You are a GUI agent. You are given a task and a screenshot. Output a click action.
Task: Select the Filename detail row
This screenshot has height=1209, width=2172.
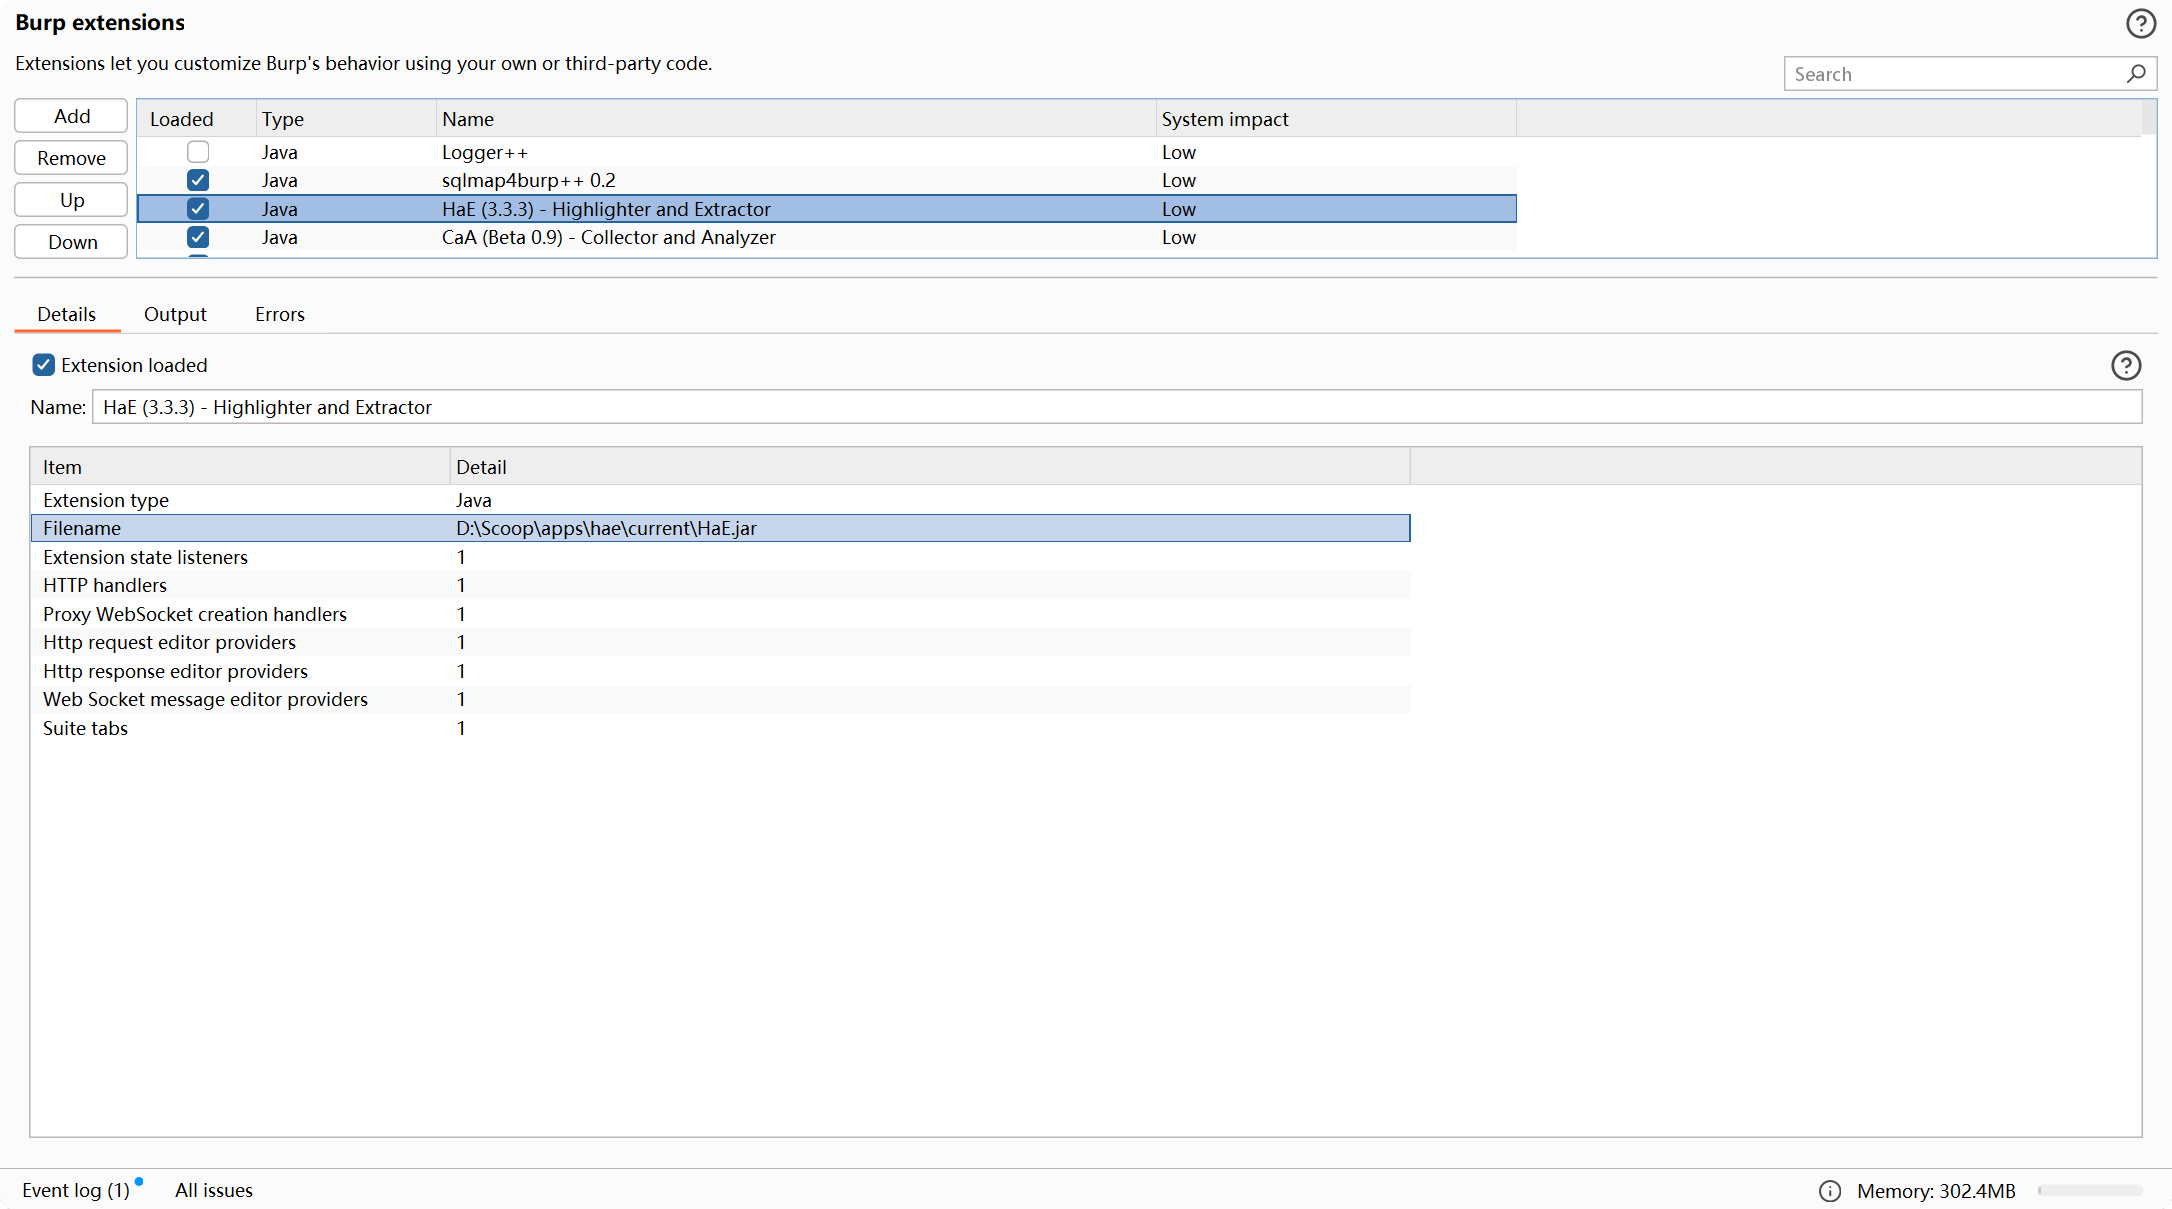[720, 528]
